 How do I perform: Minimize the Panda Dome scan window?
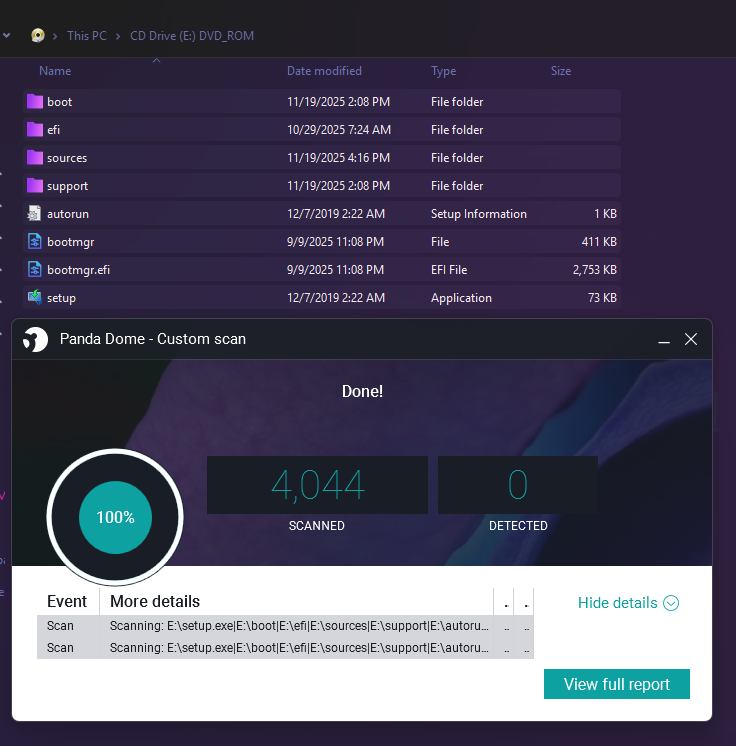tap(664, 340)
